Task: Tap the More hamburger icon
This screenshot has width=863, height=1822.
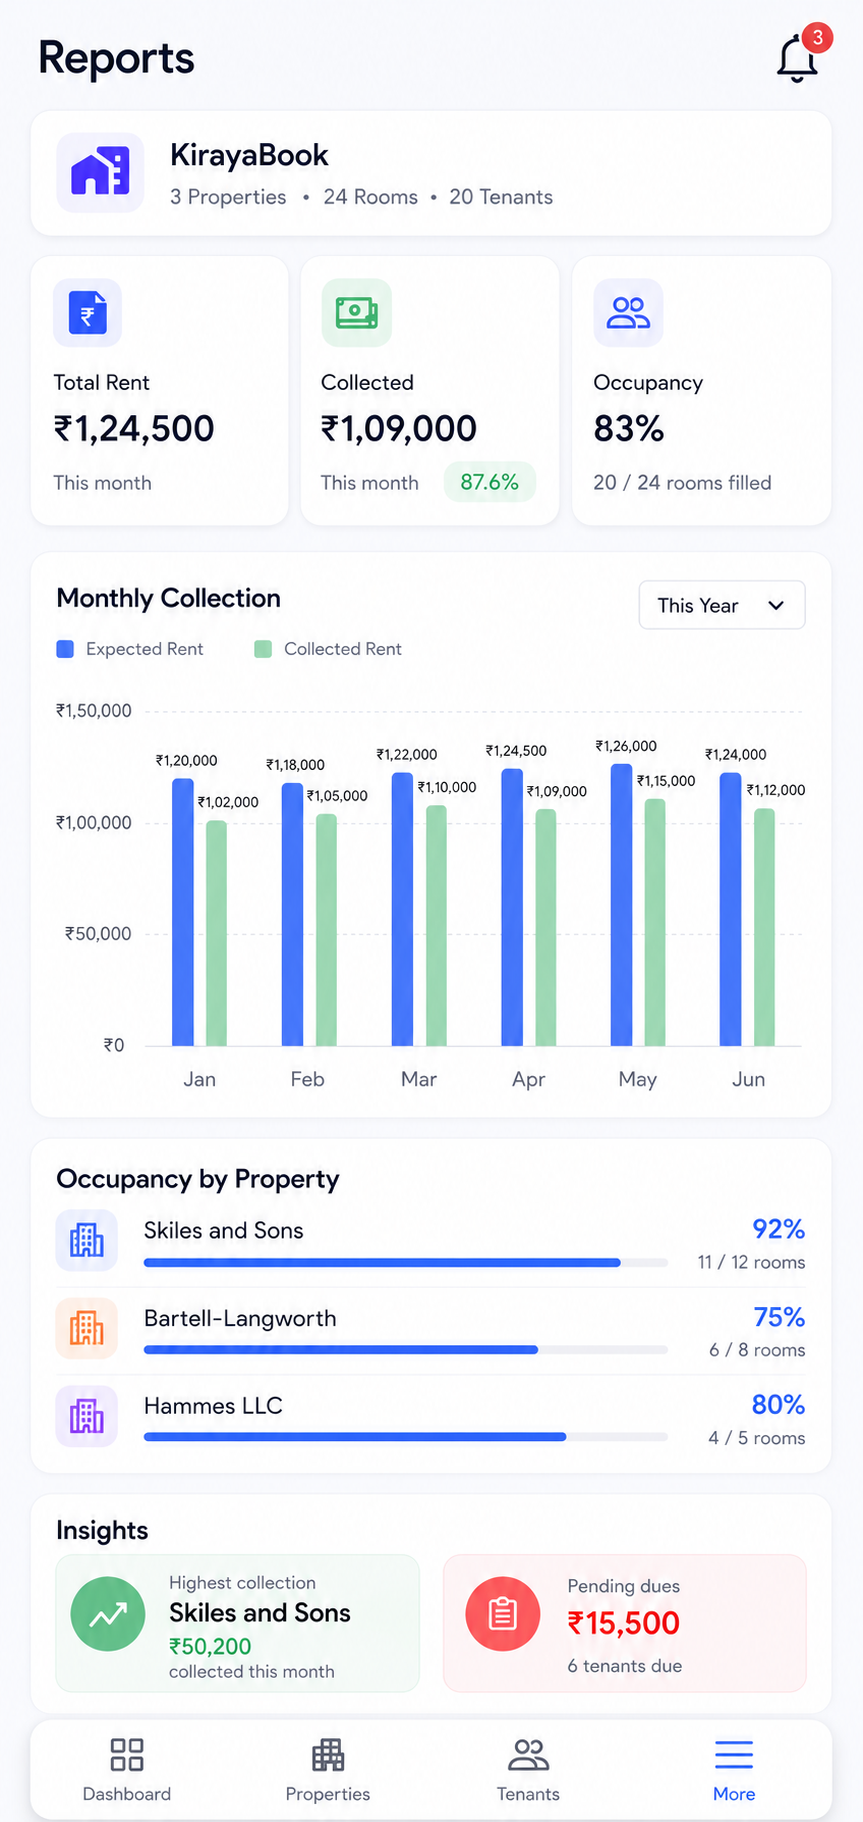Action: click(x=734, y=1755)
